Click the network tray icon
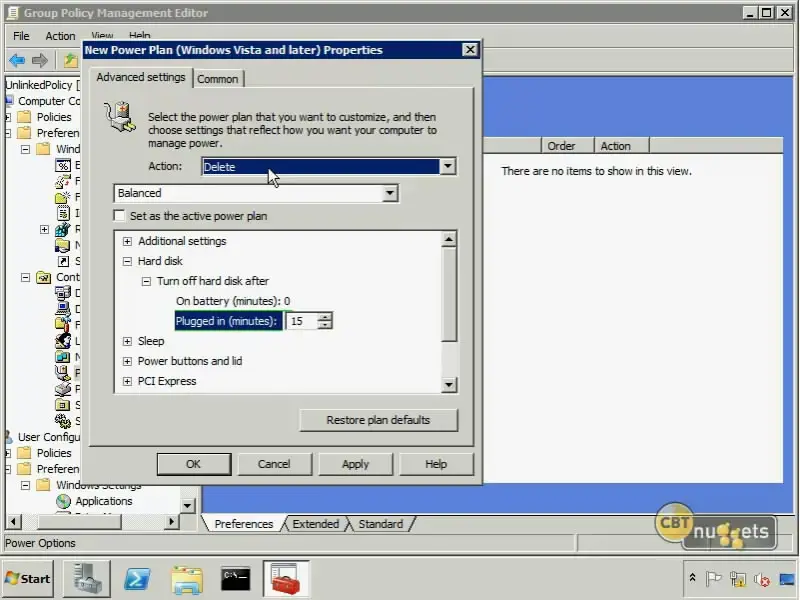 pos(737,579)
